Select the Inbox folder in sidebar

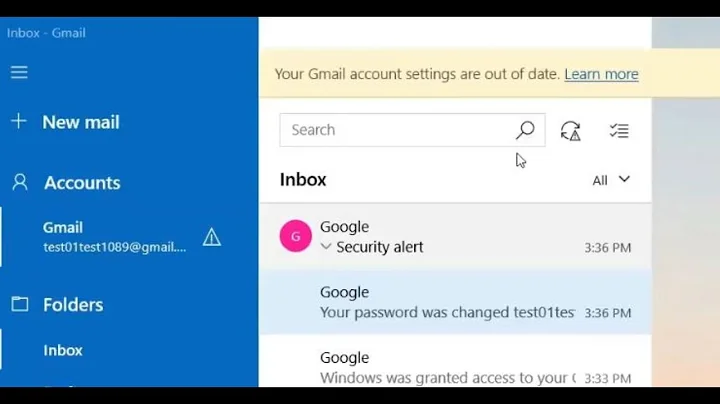pyautogui.click(x=63, y=350)
